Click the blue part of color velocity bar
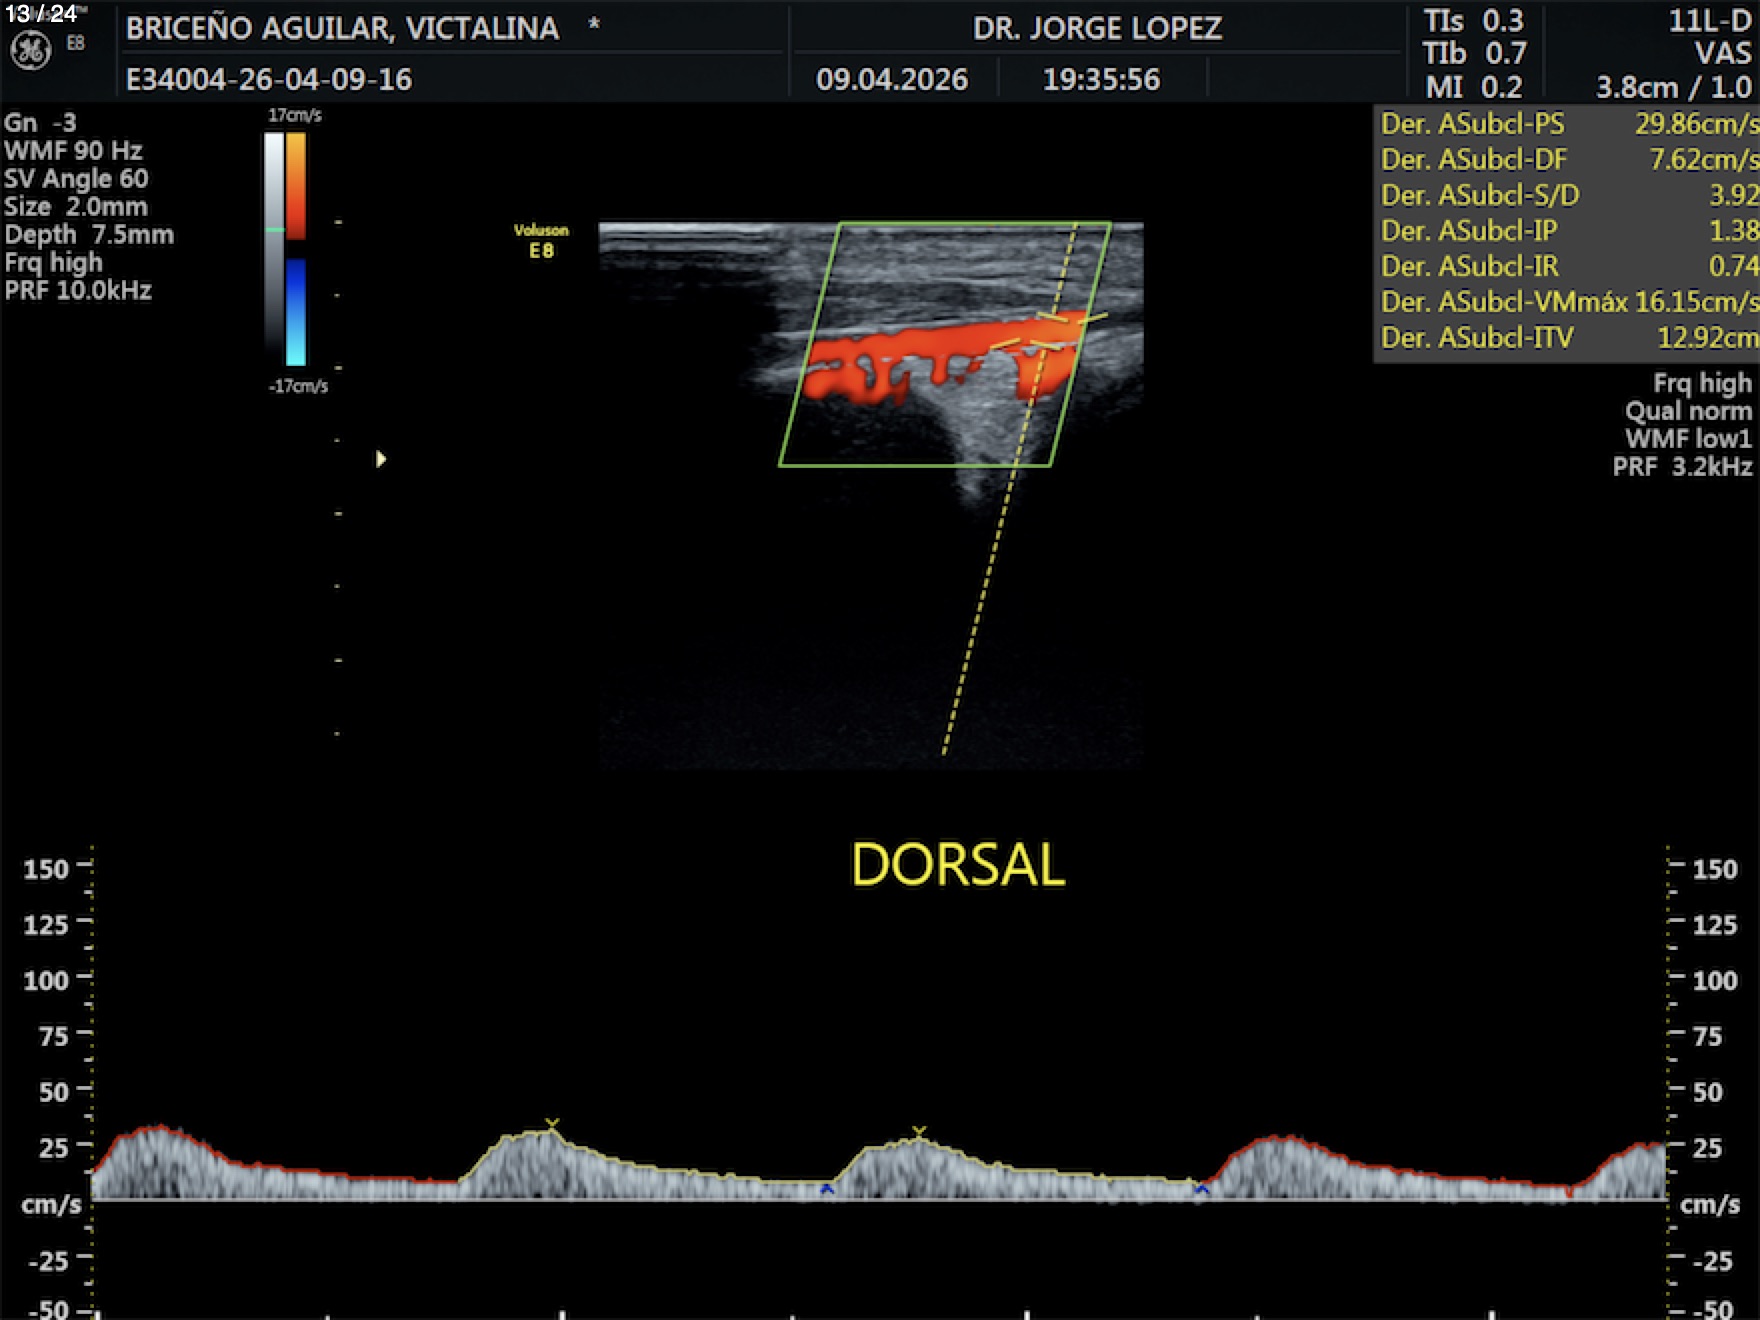The height and width of the screenshot is (1320, 1760). pyautogui.click(x=296, y=310)
